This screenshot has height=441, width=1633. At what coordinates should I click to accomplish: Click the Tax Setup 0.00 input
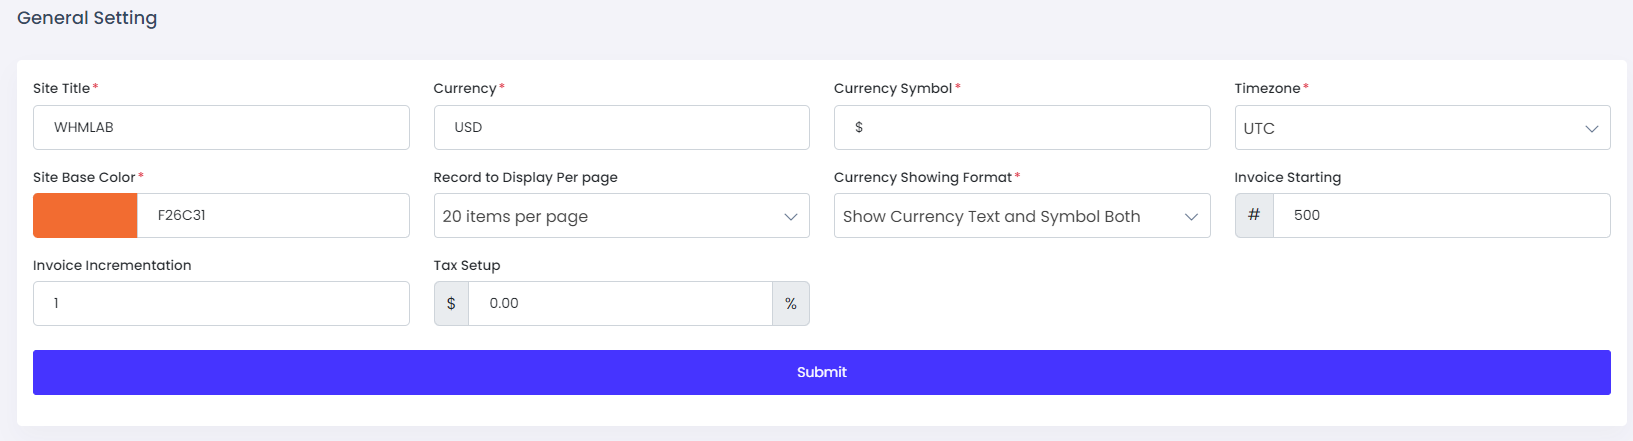coord(620,304)
